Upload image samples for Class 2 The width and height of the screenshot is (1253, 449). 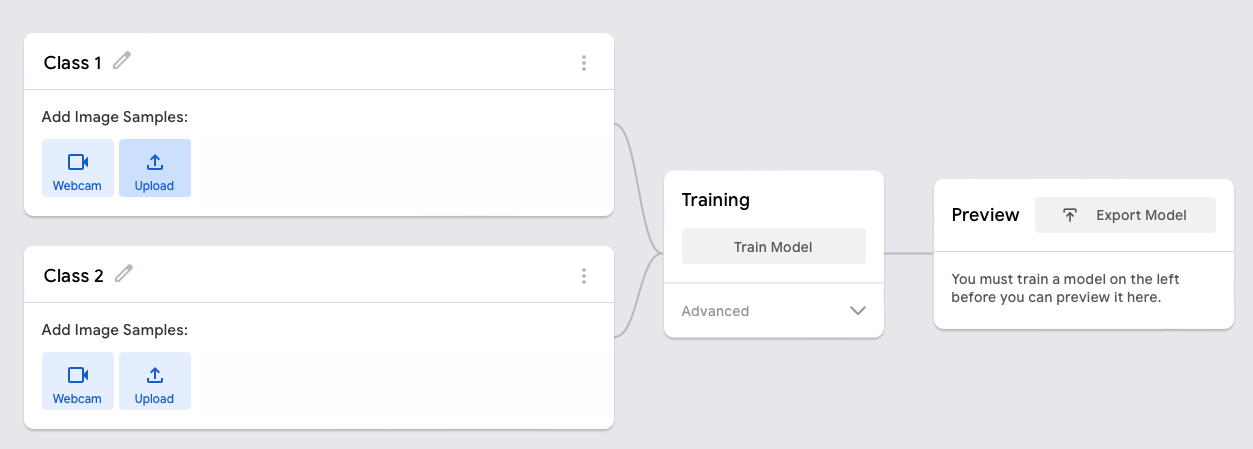coord(155,381)
